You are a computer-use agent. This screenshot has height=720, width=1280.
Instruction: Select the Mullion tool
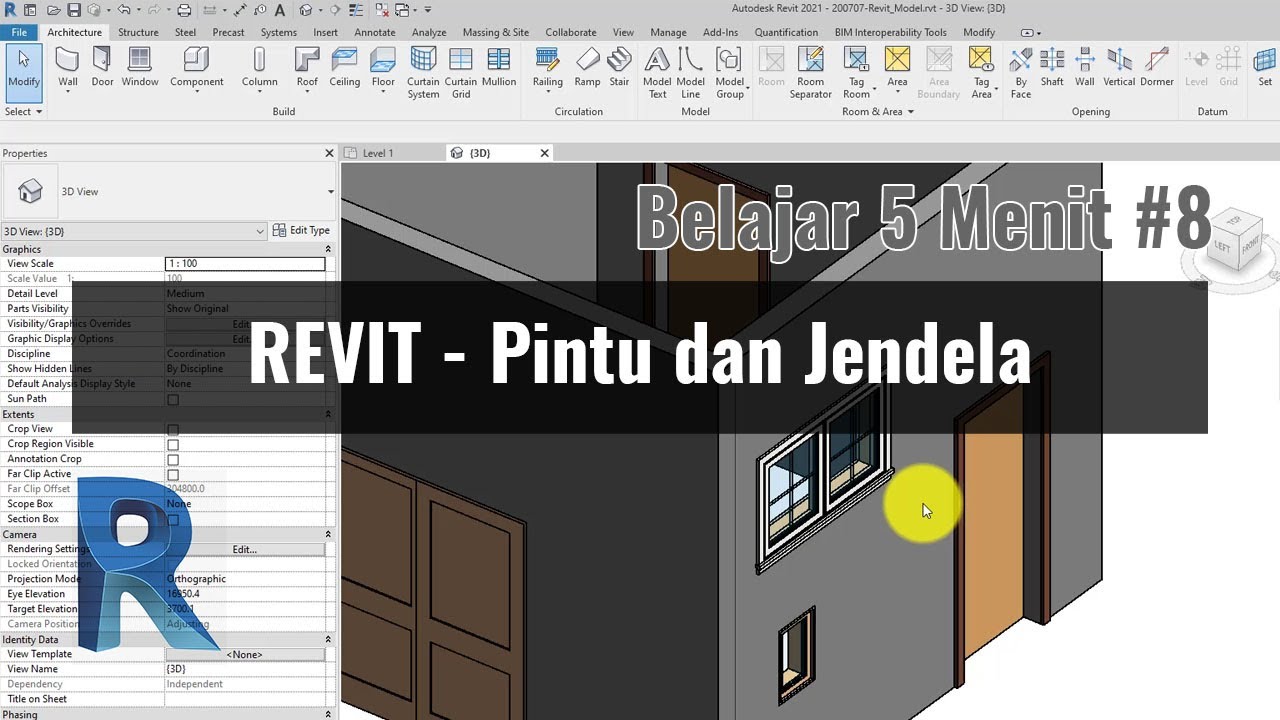499,68
